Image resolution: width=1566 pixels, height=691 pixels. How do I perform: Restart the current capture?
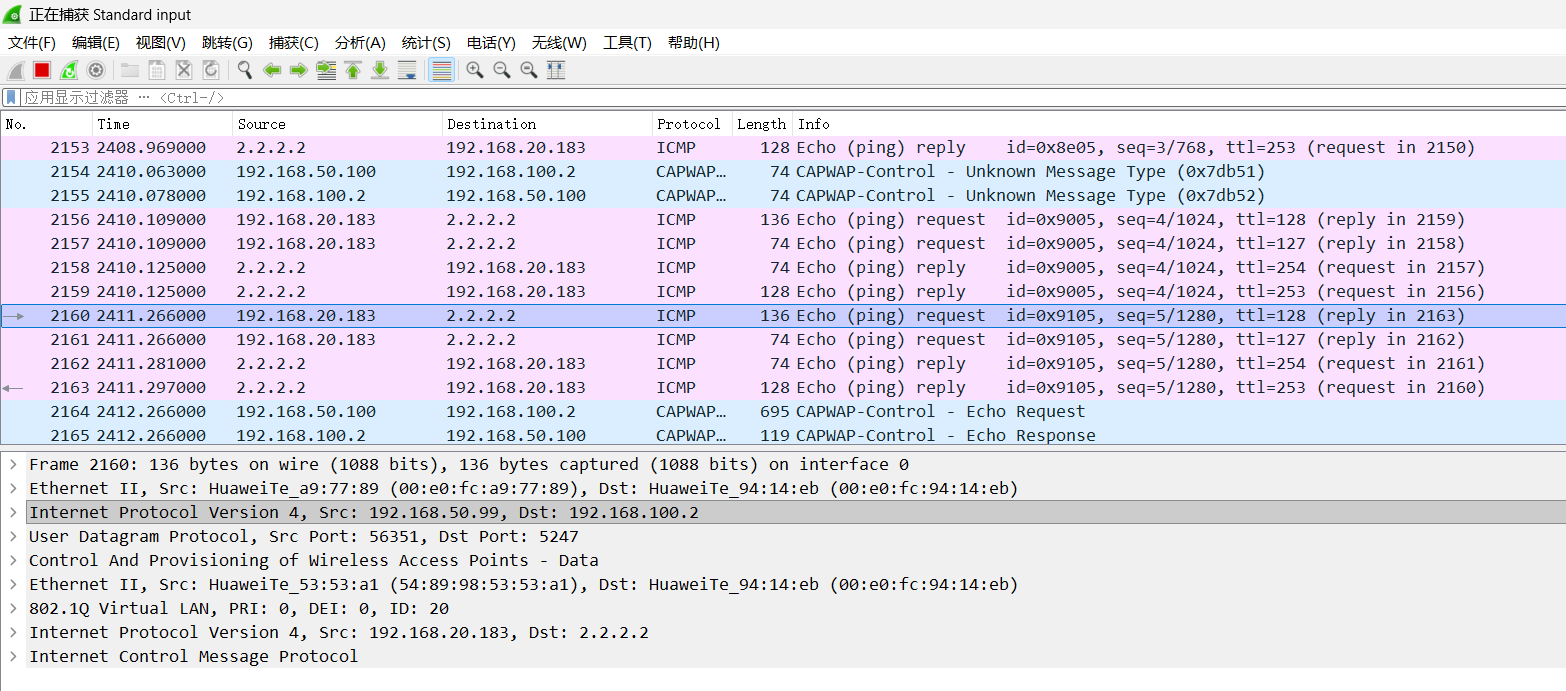[69, 70]
